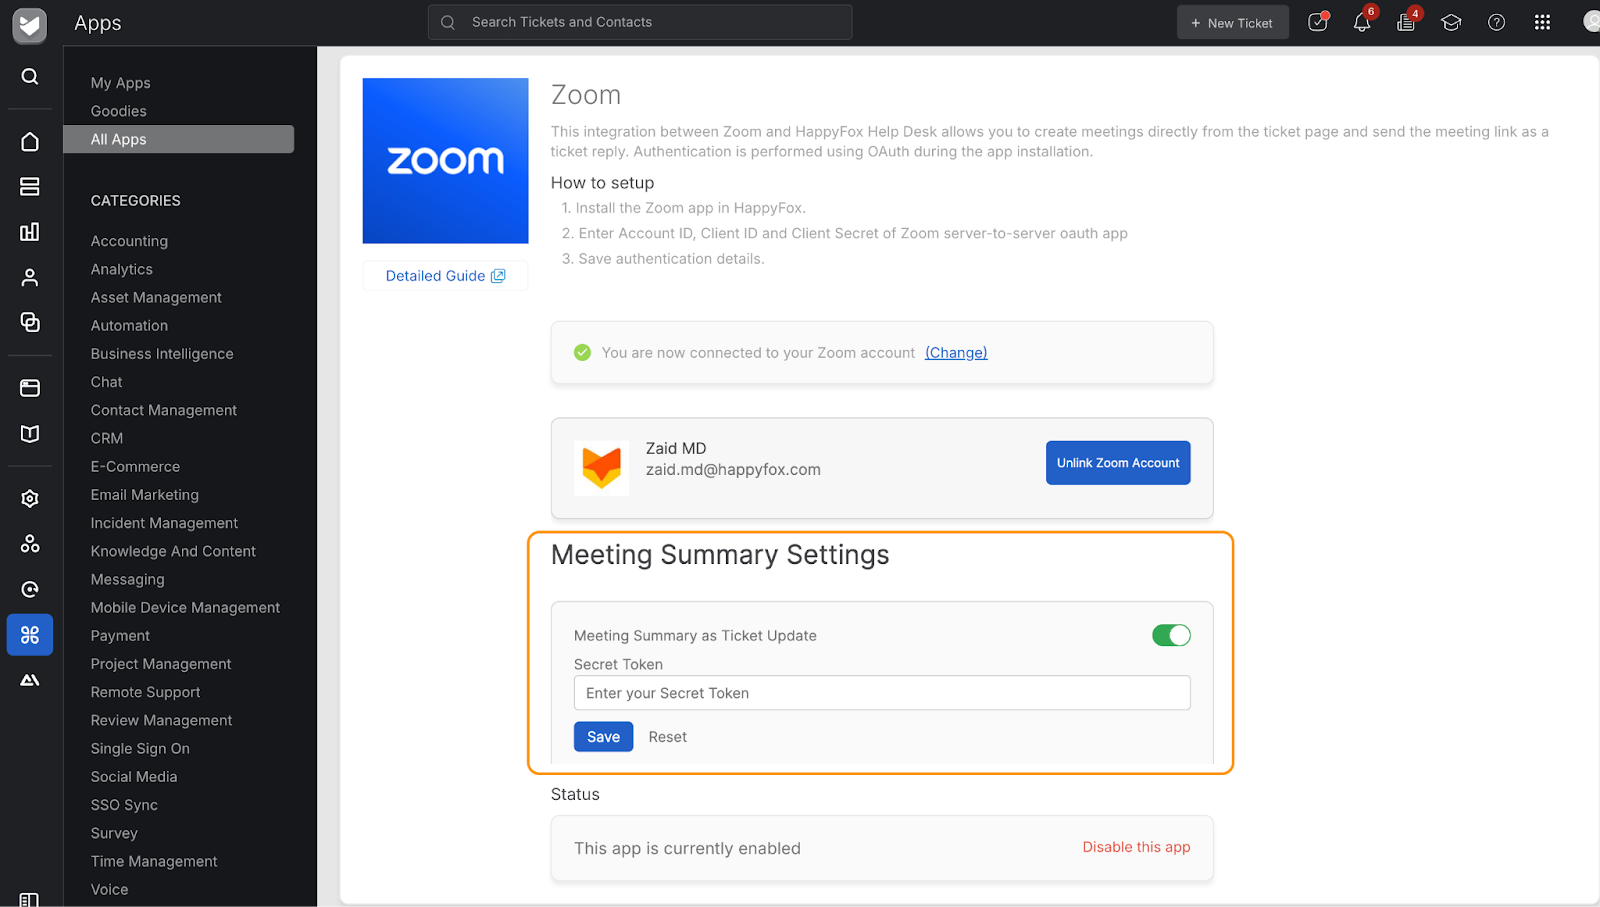The width and height of the screenshot is (1600, 907).
Task: Select the Payment category
Action: click(120, 636)
